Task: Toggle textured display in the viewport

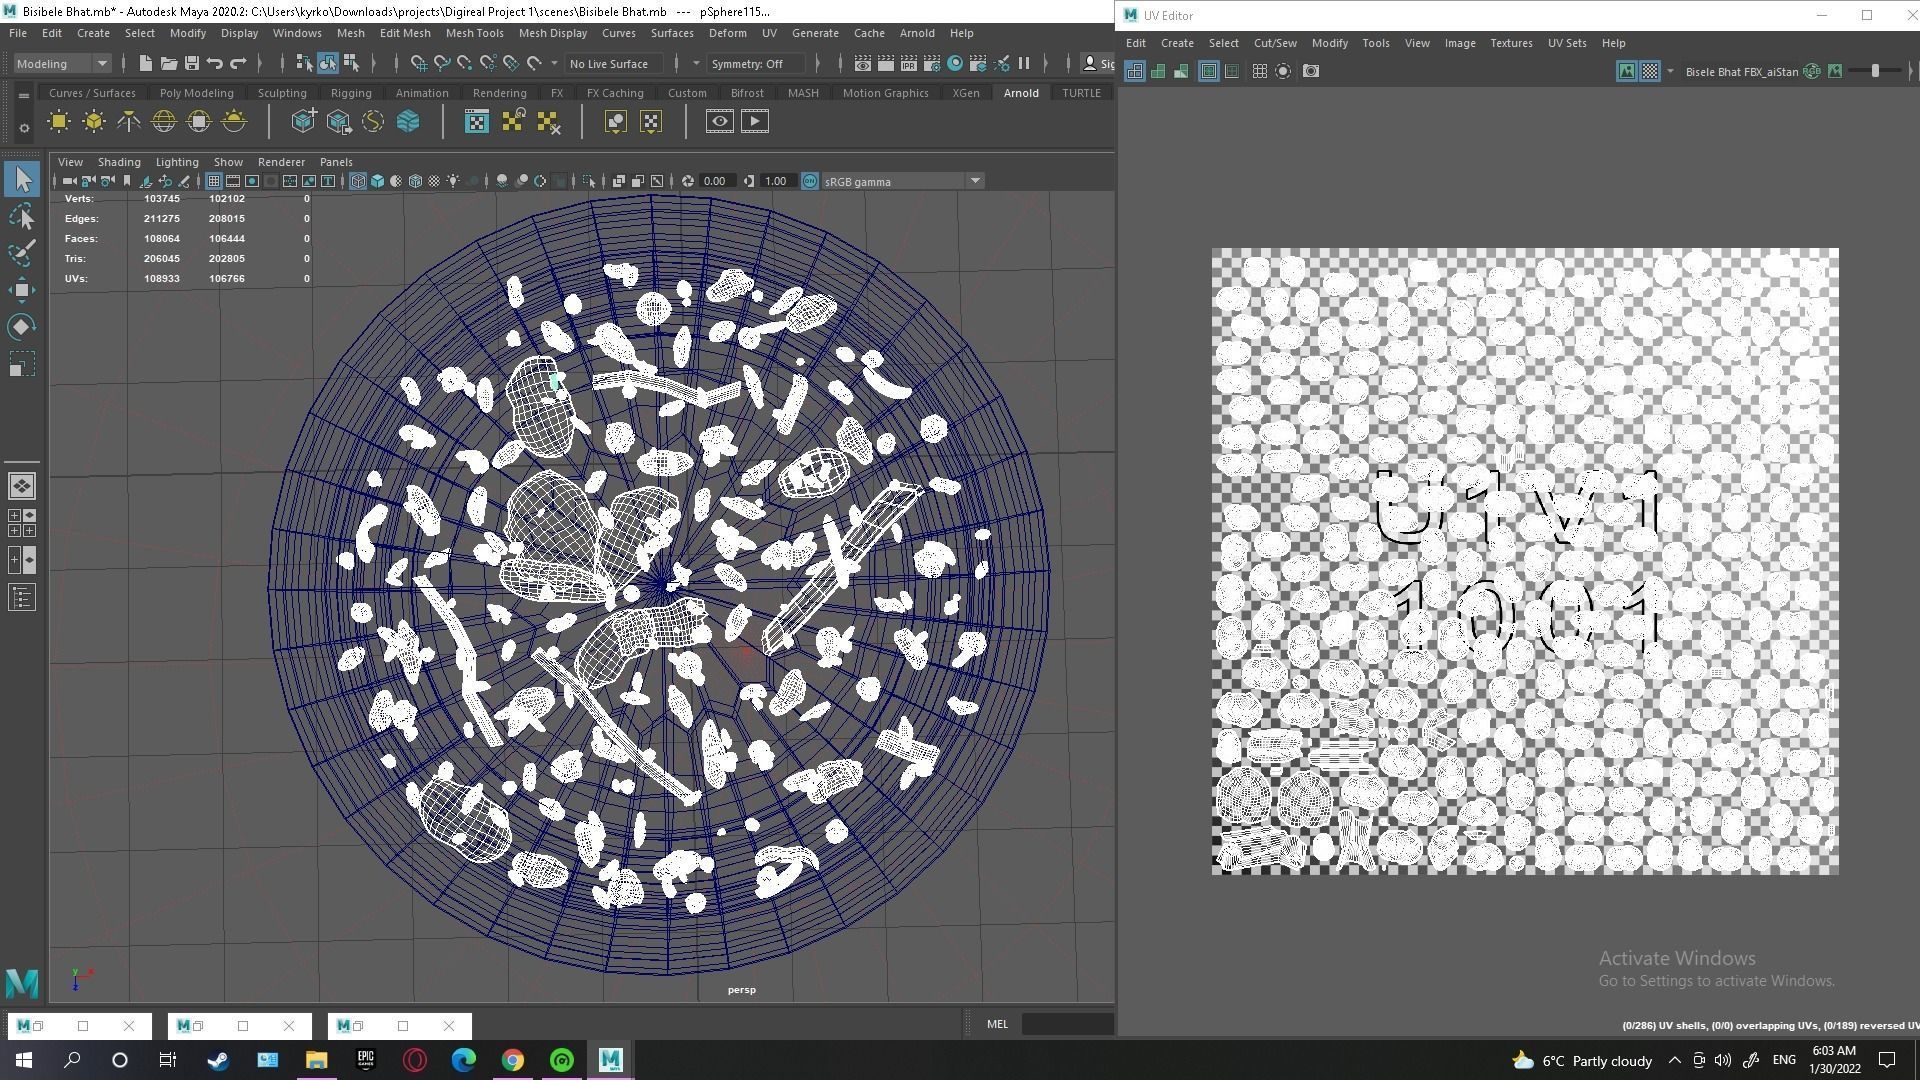Action: 434,181
